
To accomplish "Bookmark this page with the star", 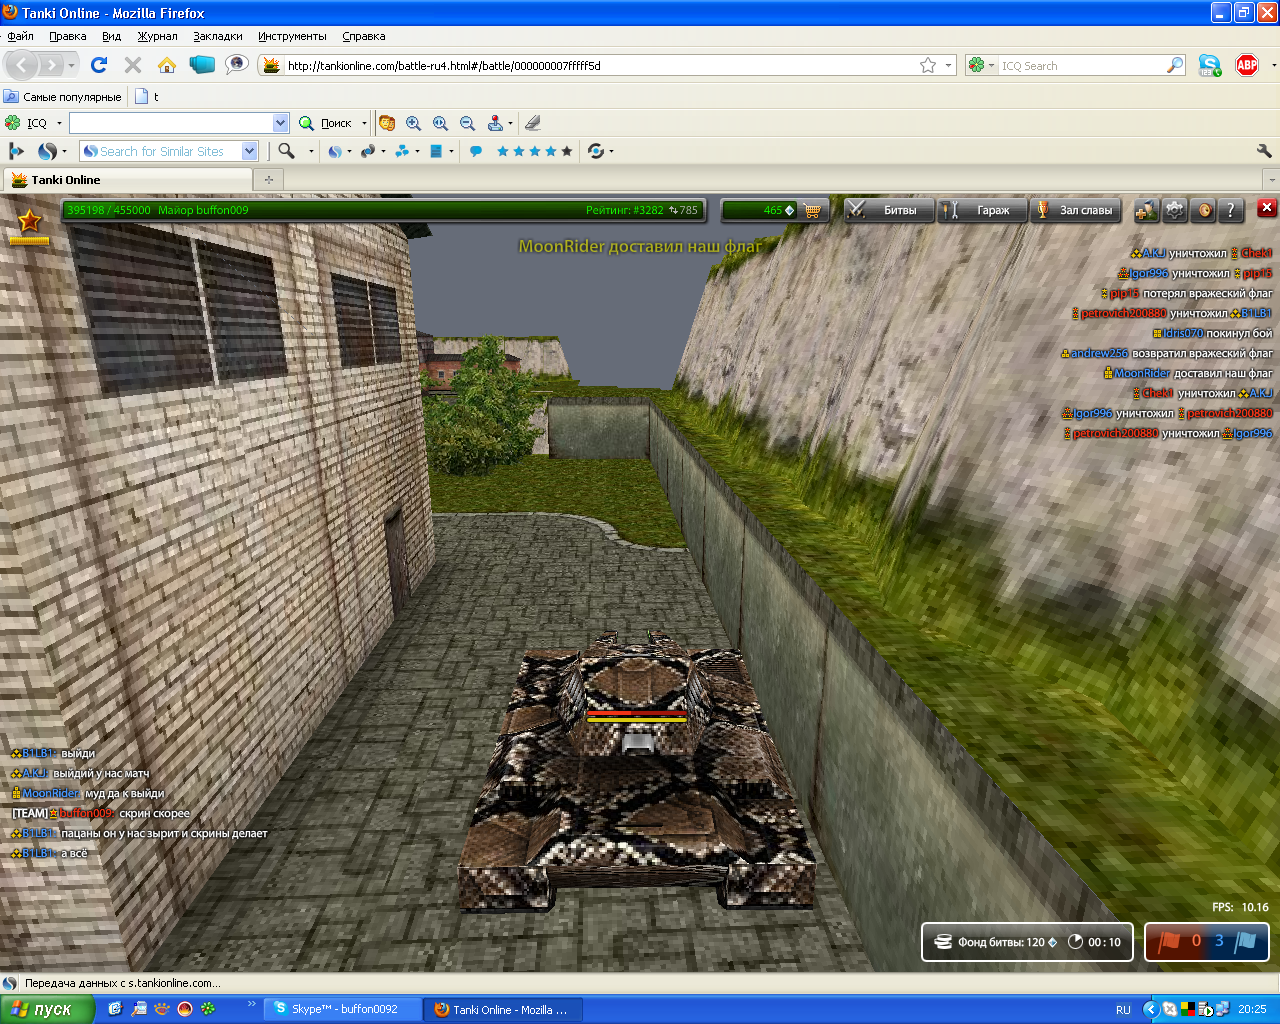I will (x=928, y=66).
